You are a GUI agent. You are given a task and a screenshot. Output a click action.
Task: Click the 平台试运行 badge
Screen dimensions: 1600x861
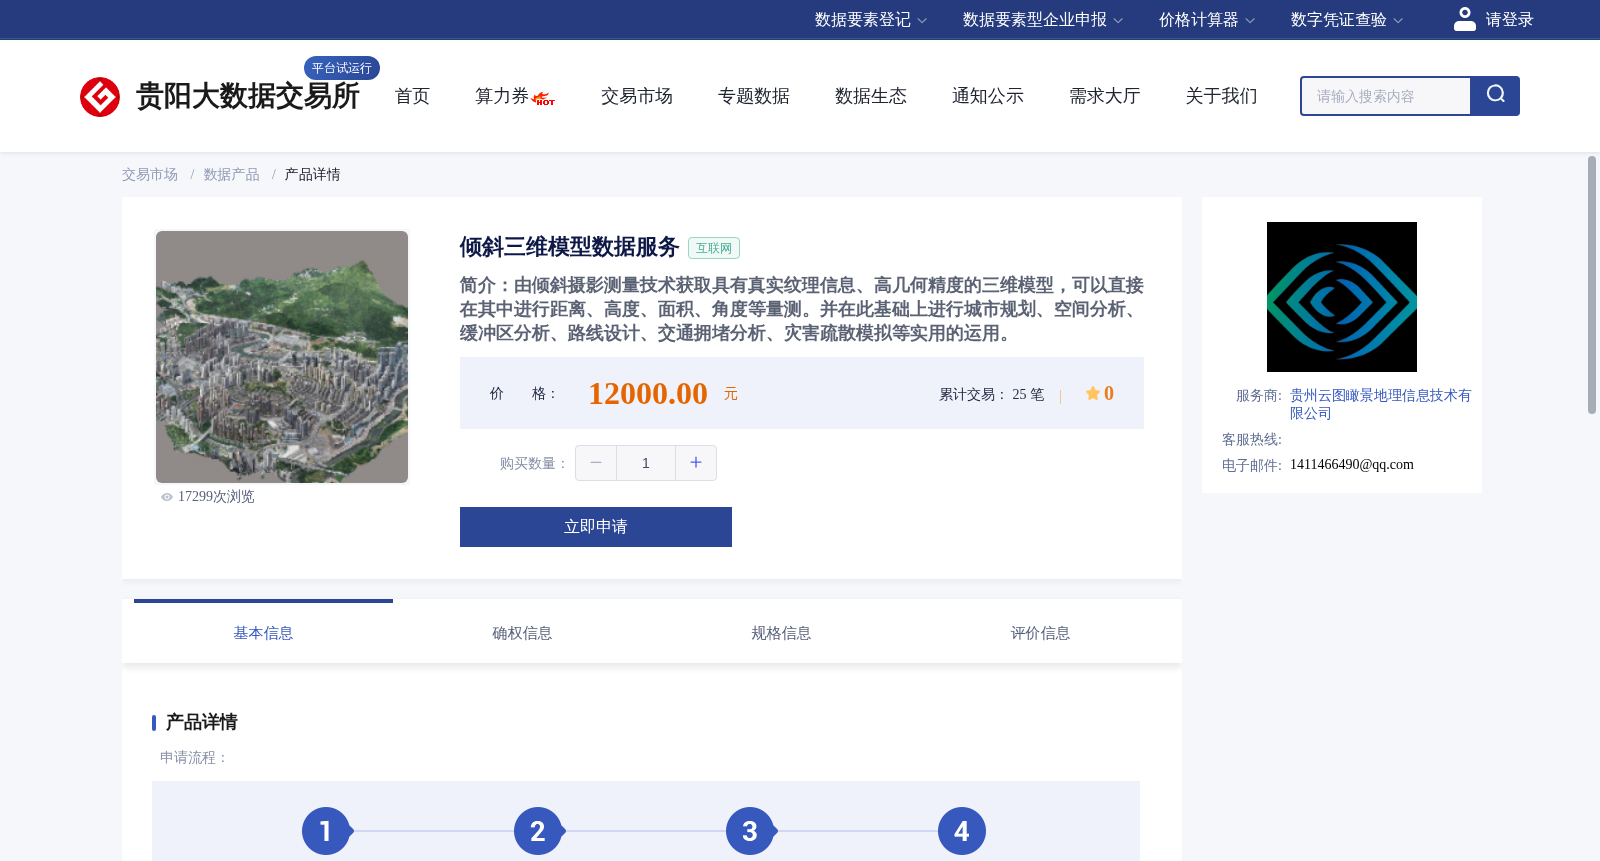pyautogui.click(x=342, y=68)
